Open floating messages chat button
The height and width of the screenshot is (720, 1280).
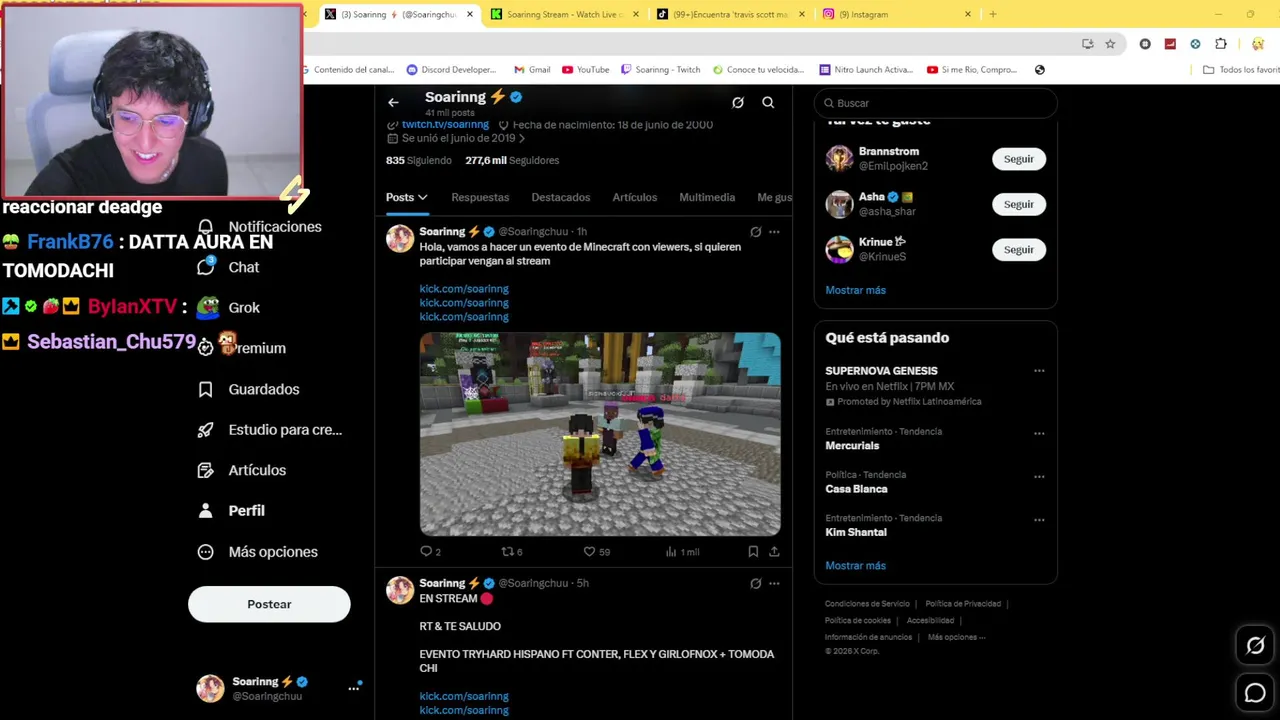pos(1255,692)
